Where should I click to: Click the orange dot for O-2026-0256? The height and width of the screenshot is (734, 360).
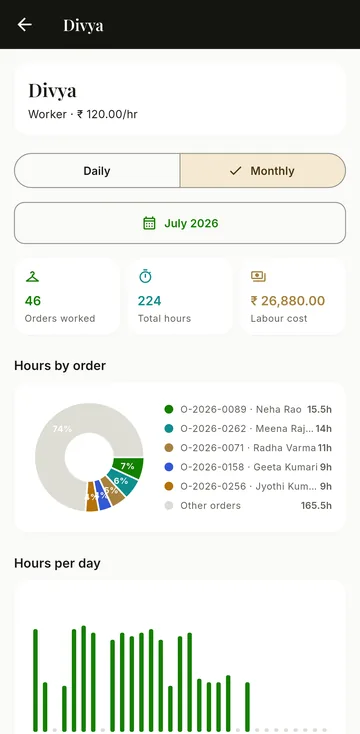[169, 486]
